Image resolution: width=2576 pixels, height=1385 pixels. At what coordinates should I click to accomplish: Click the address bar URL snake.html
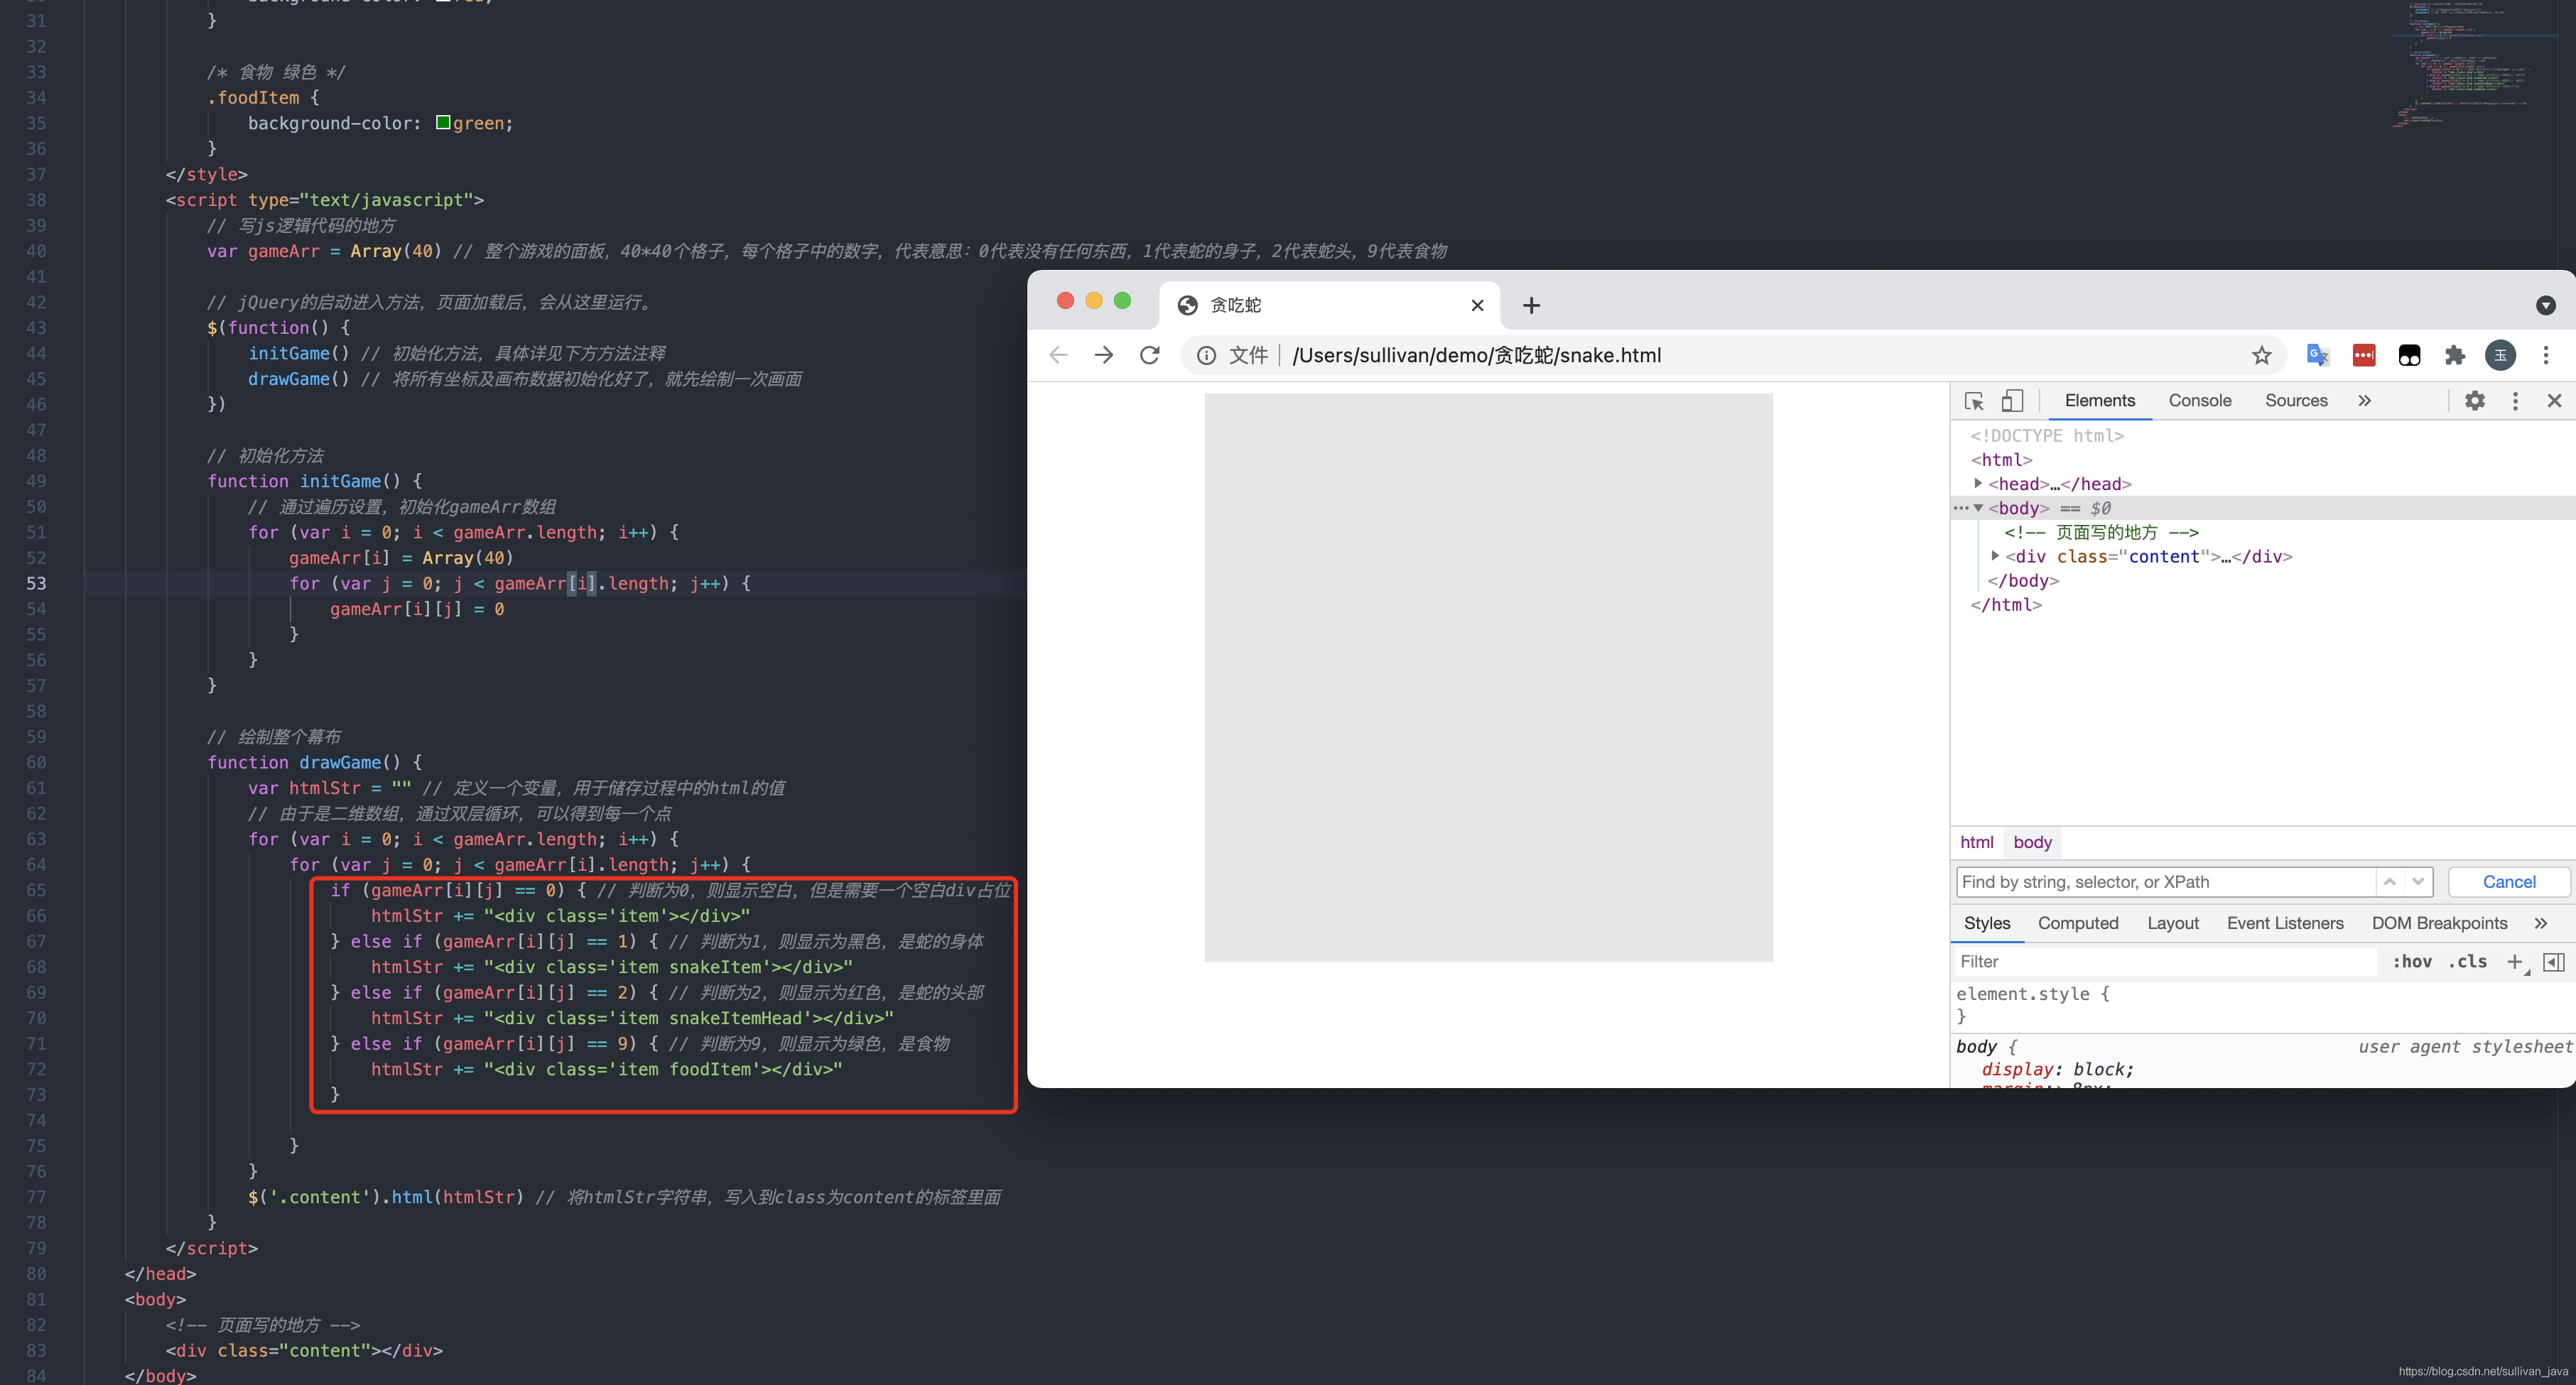tap(1476, 355)
